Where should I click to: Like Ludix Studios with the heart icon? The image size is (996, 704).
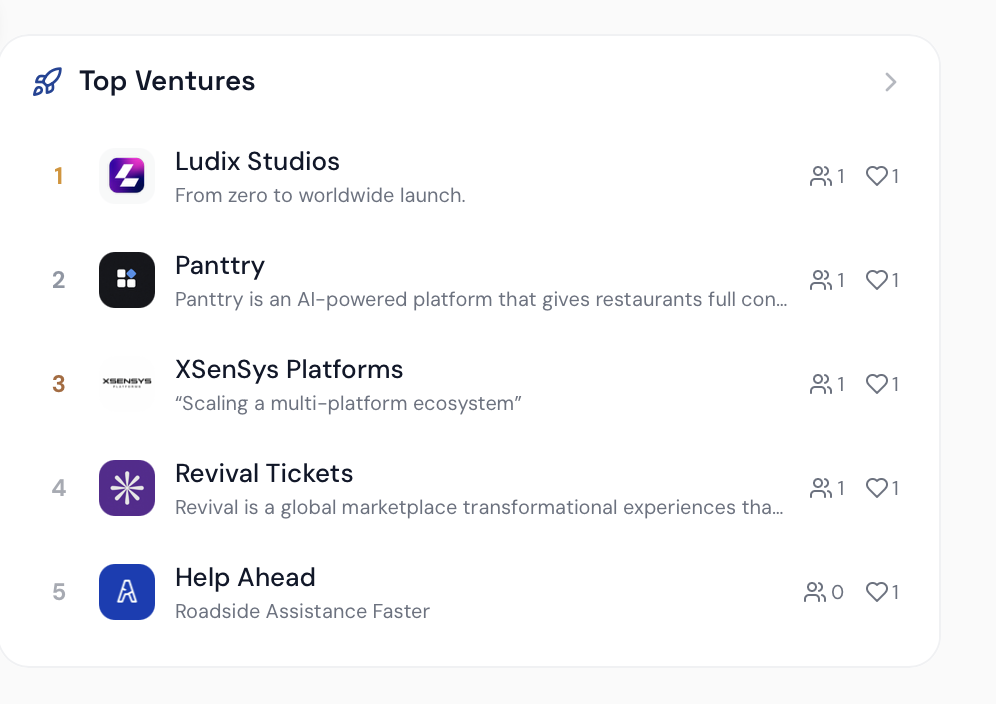pos(877,176)
